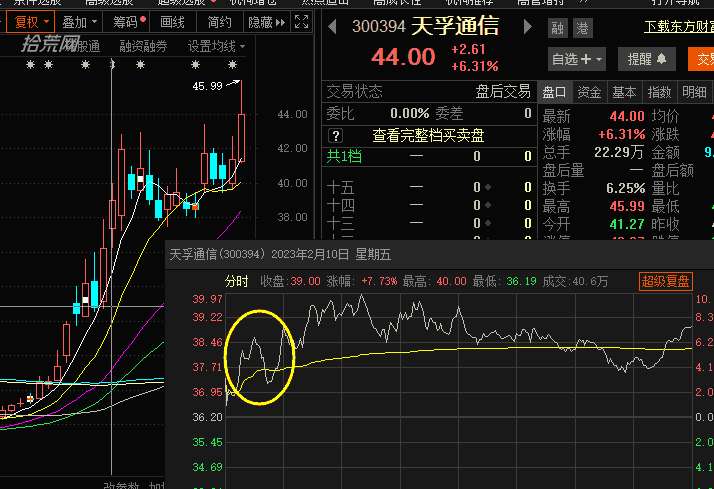Click popup title 天孚通信(300394) 2023年2月10日
The height and width of the screenshot is (489, 714).
[x=259, y=254]
